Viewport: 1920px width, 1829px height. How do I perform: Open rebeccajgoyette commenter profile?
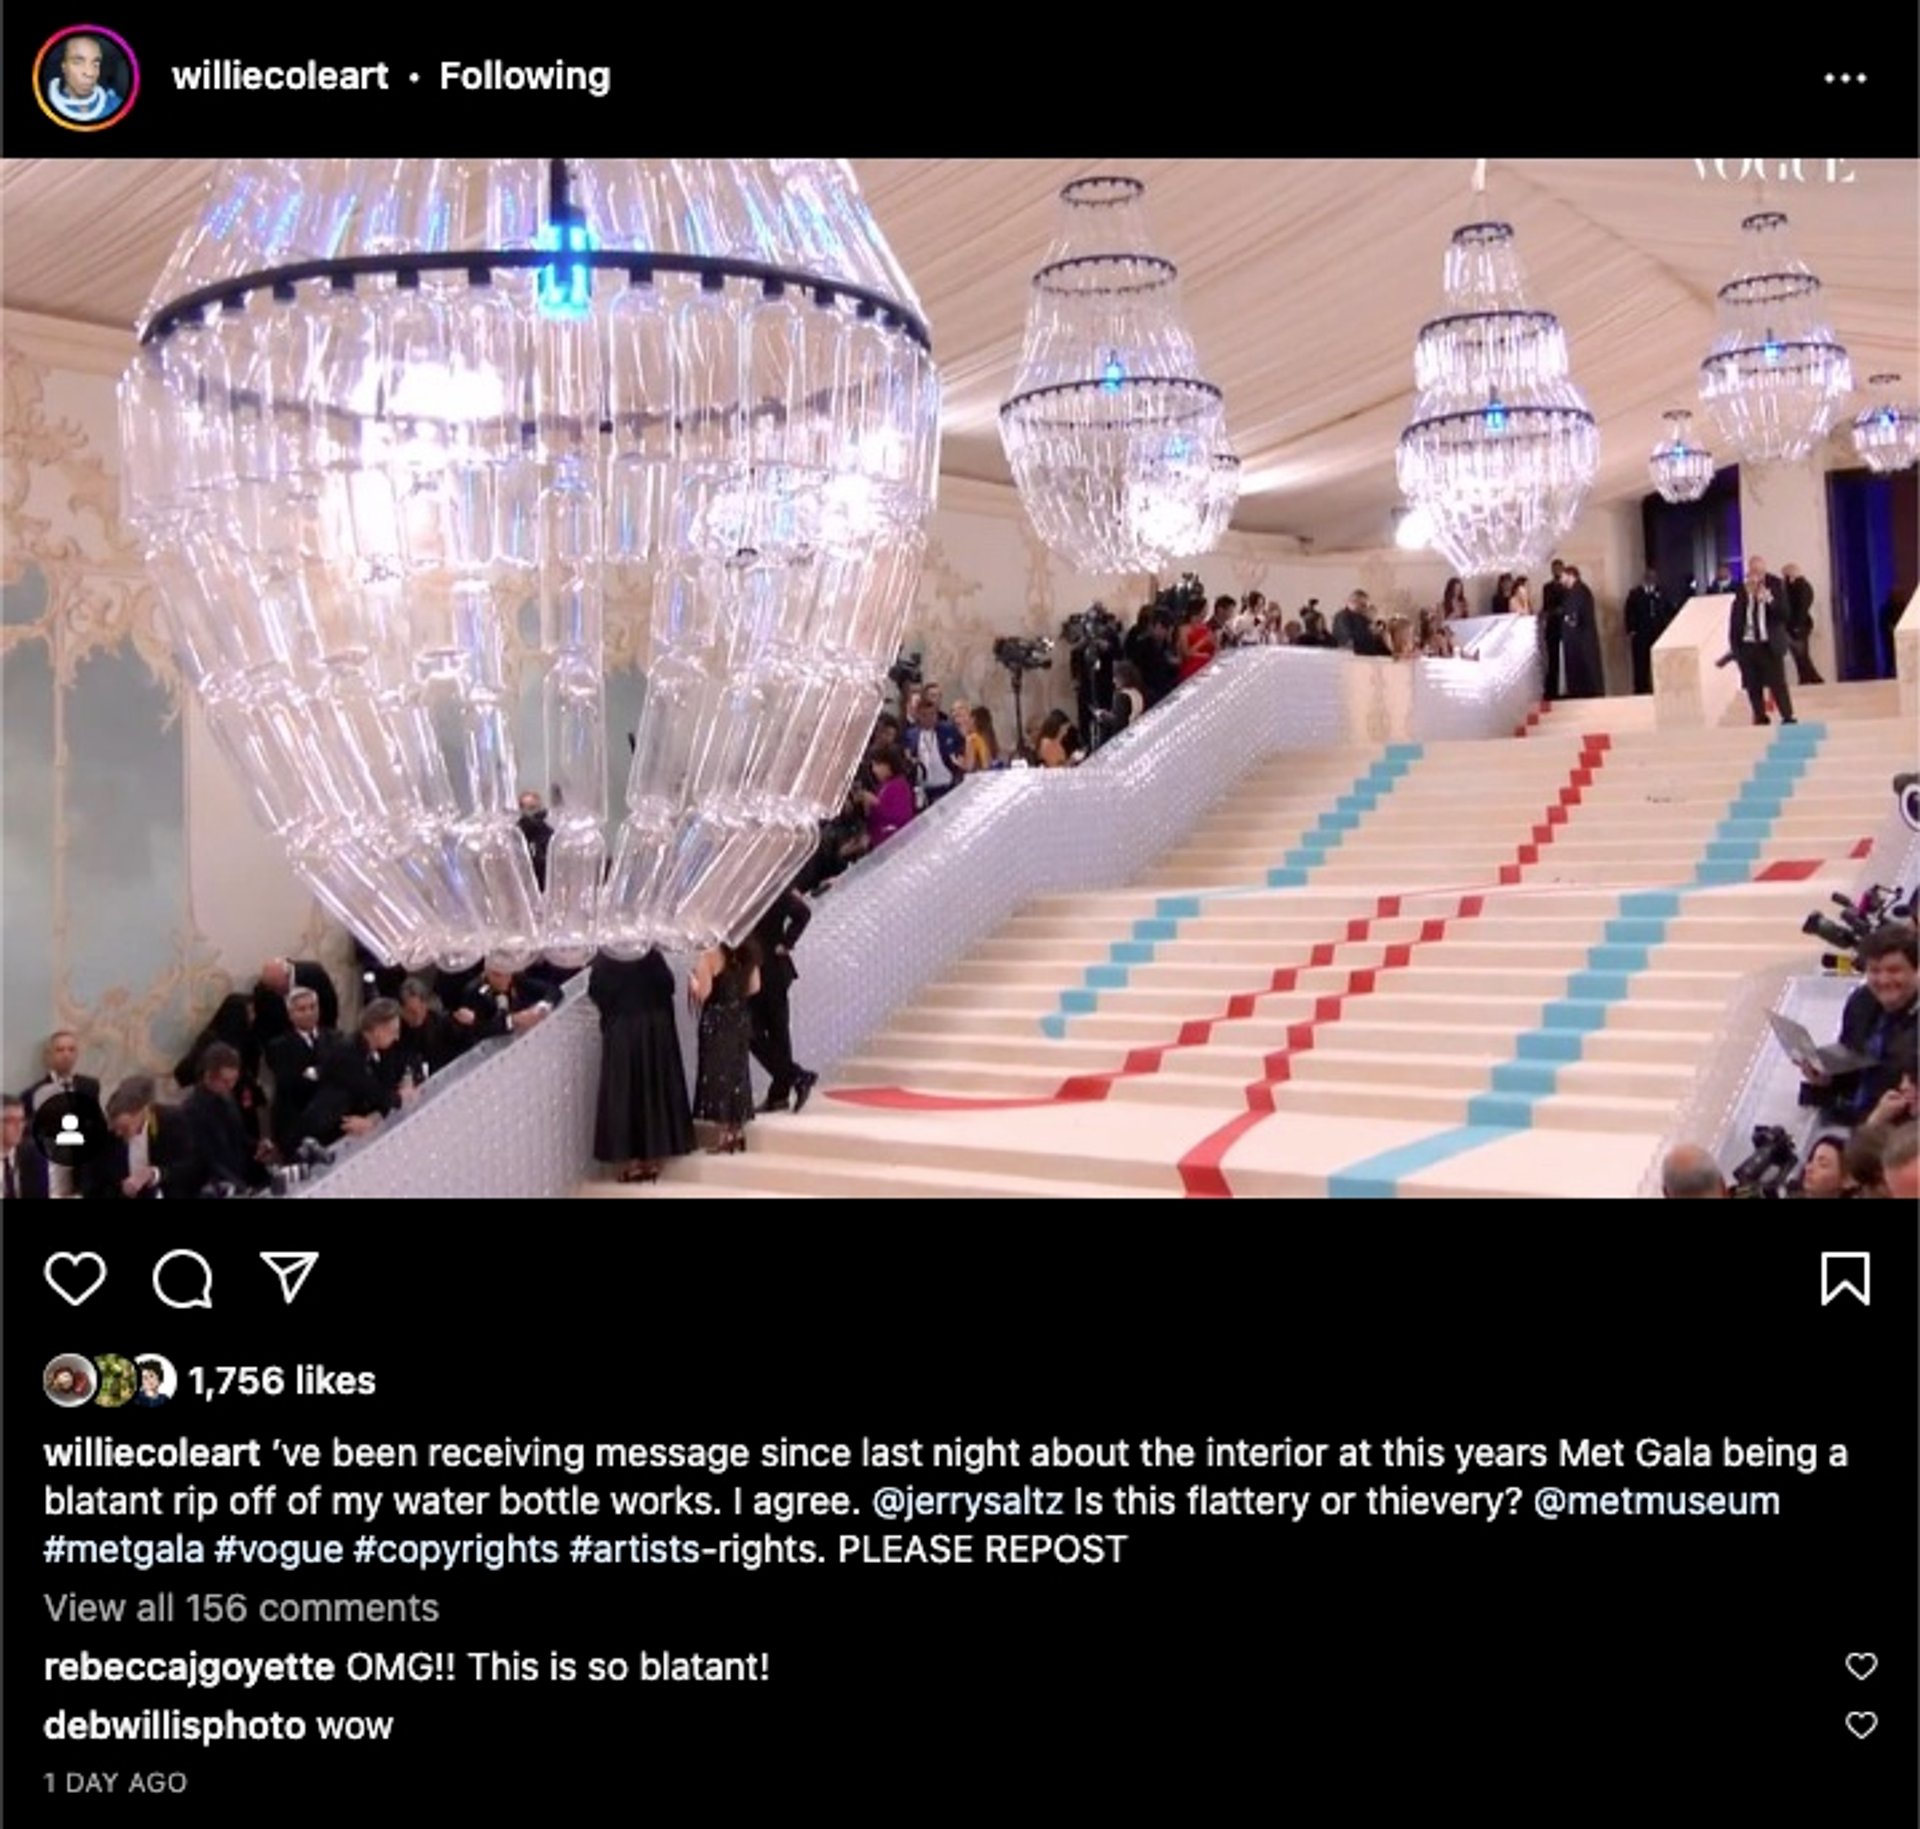(189, 1668)
